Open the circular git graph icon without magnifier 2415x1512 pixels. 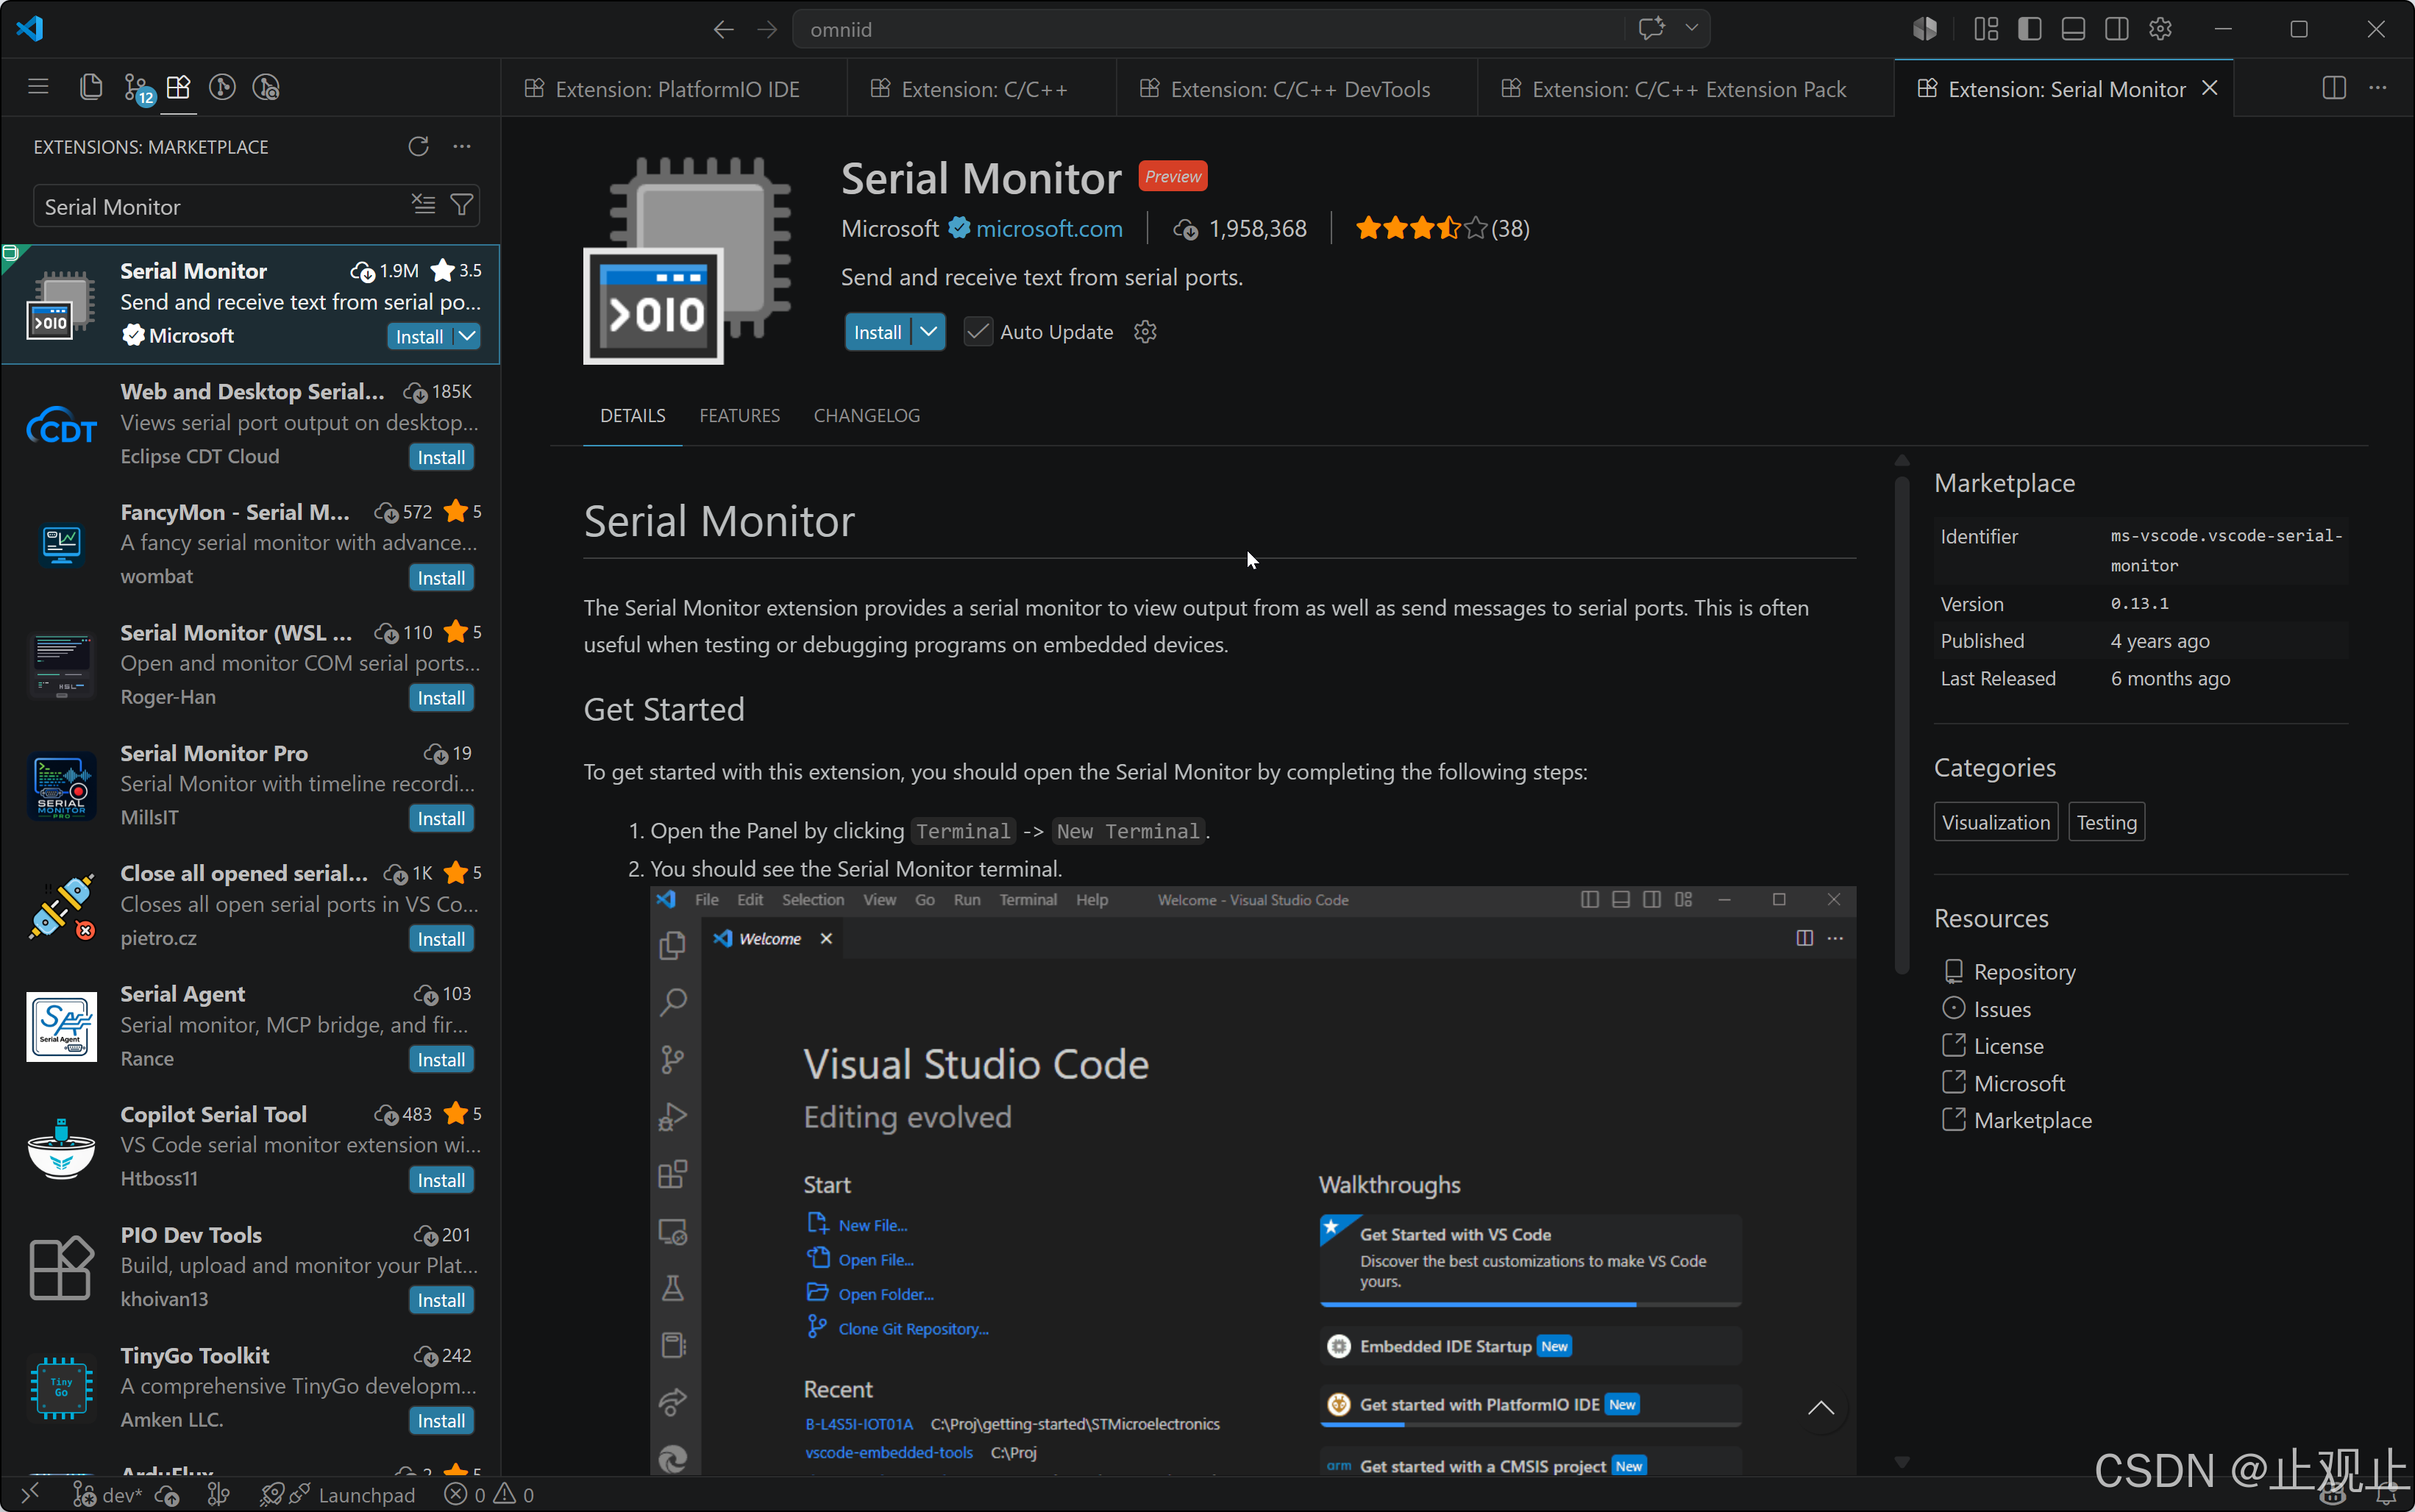click(x=222, y=87)
